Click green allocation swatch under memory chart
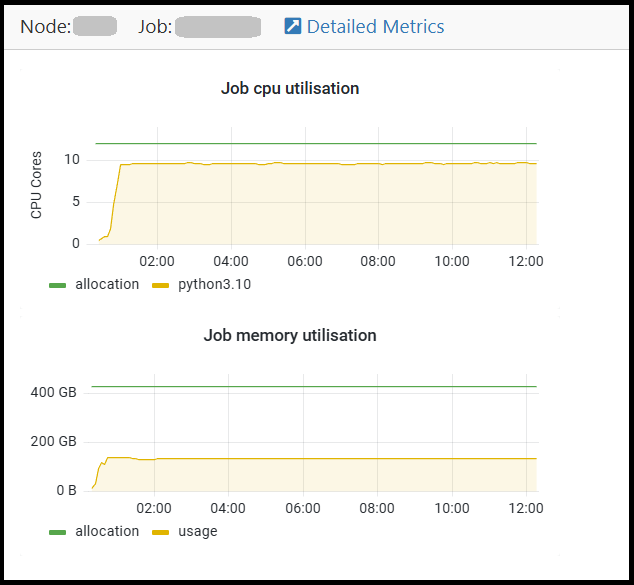This screenshot has width=634, height=585. coord(58,532)
